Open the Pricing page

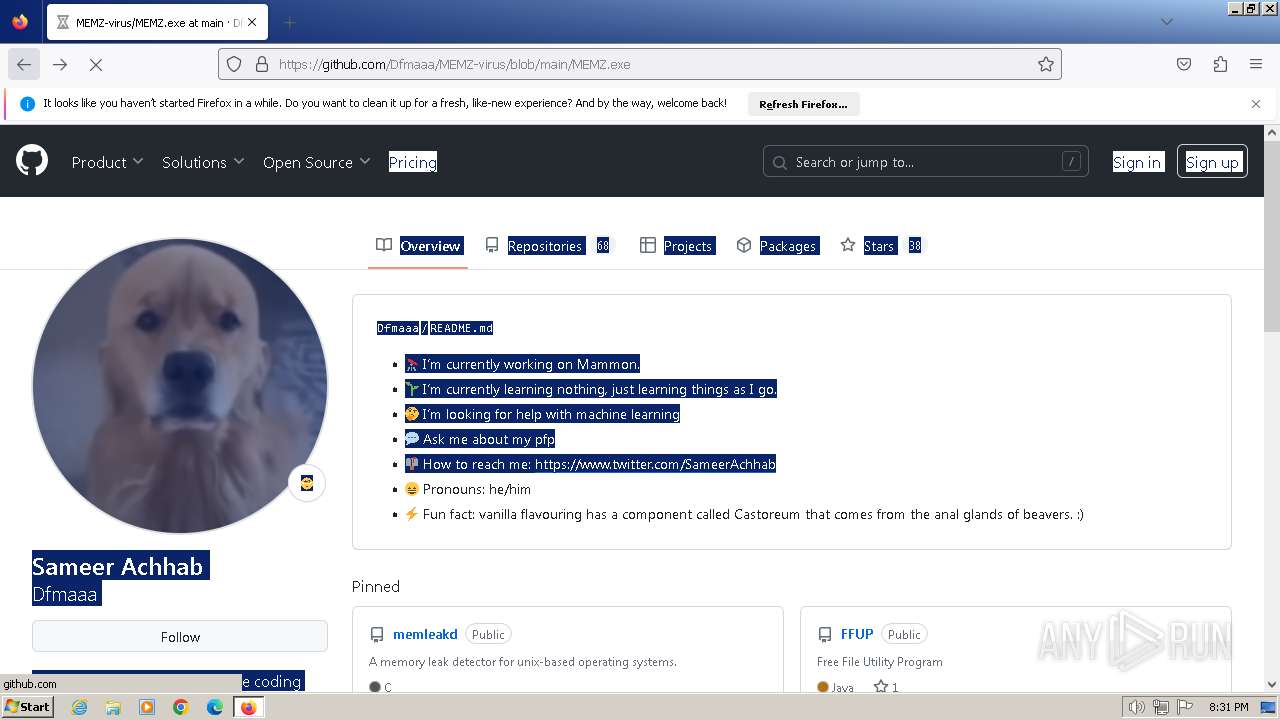tap(413, 162)
